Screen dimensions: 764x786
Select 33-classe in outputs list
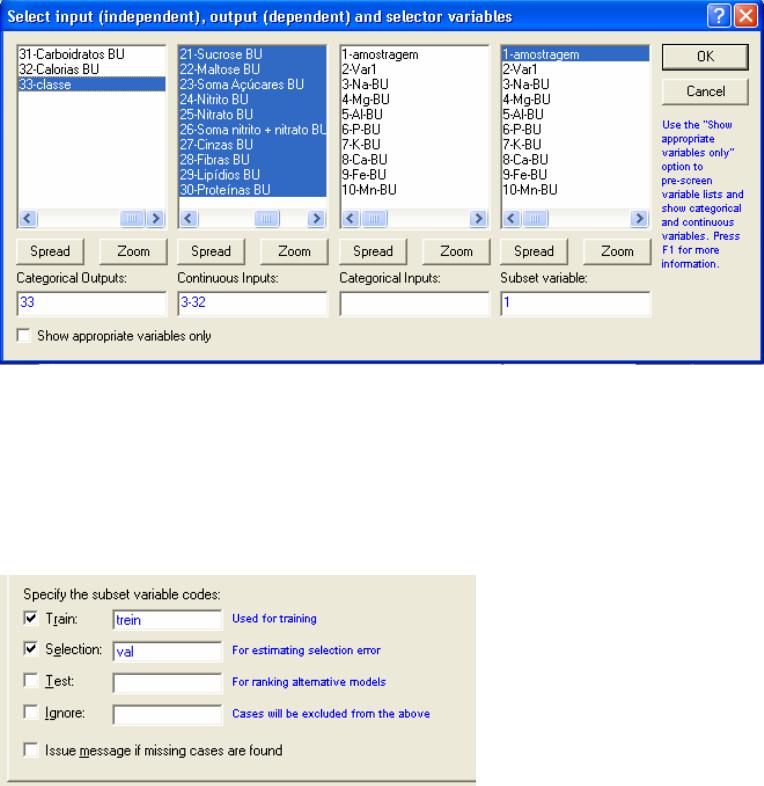pyautogui.click(x=92, y=84)
